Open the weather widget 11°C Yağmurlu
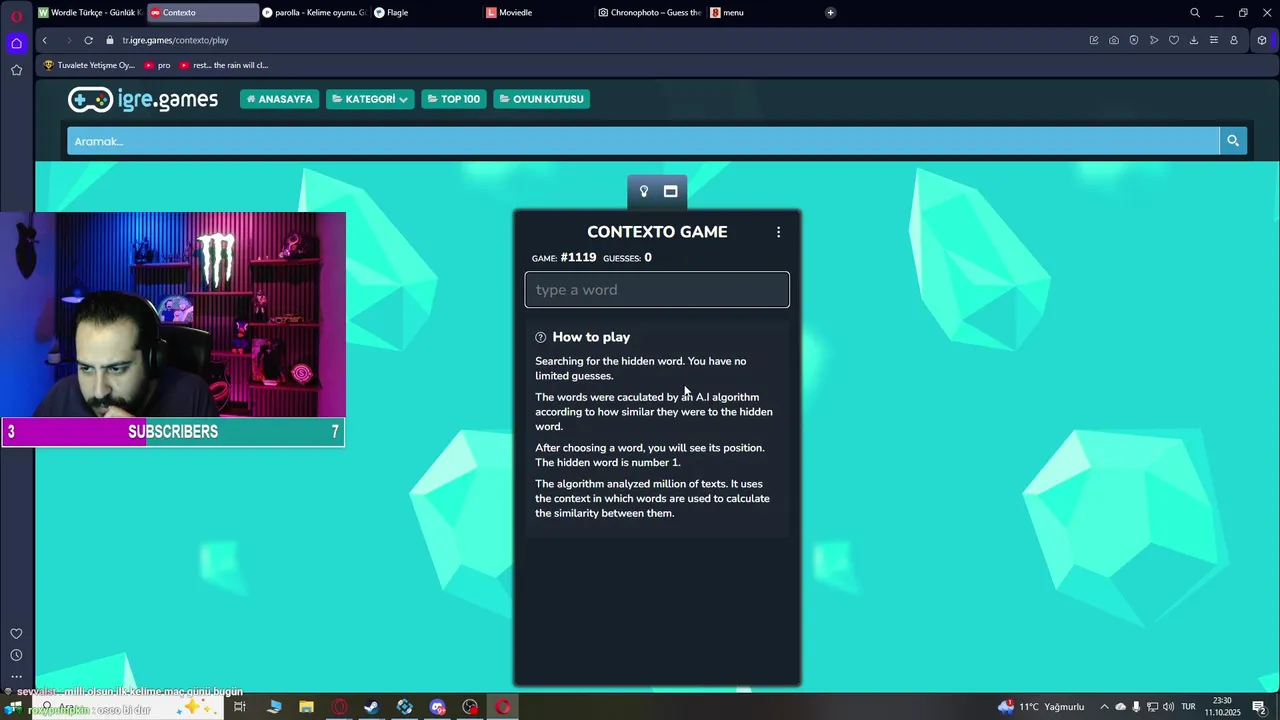The height and width of the screenshot is (720, 1280). pos(1041,707)
